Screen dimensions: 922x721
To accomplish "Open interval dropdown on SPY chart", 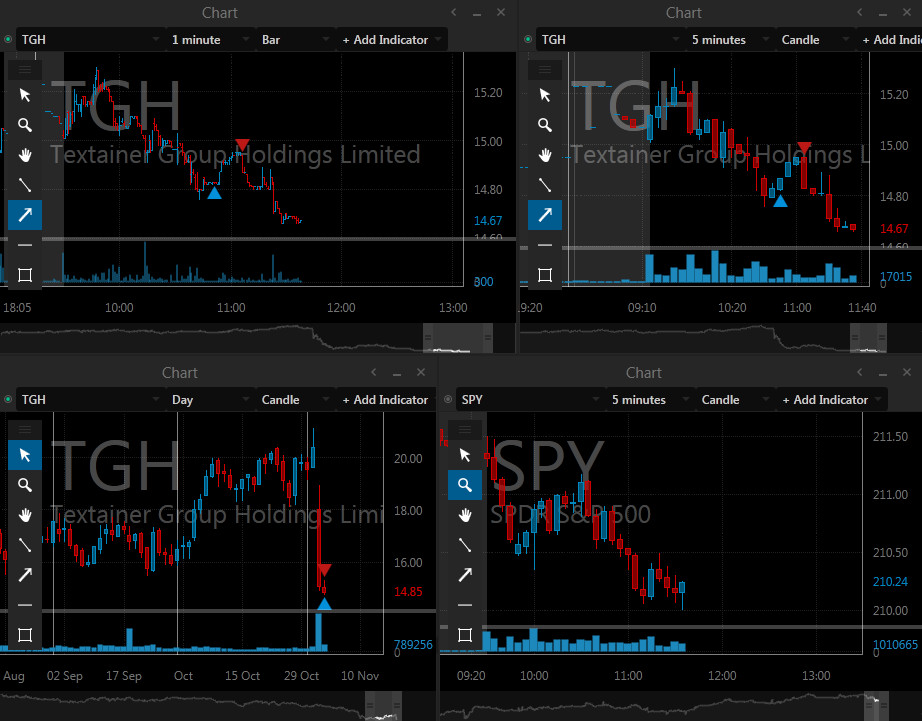I will point(650,399).
